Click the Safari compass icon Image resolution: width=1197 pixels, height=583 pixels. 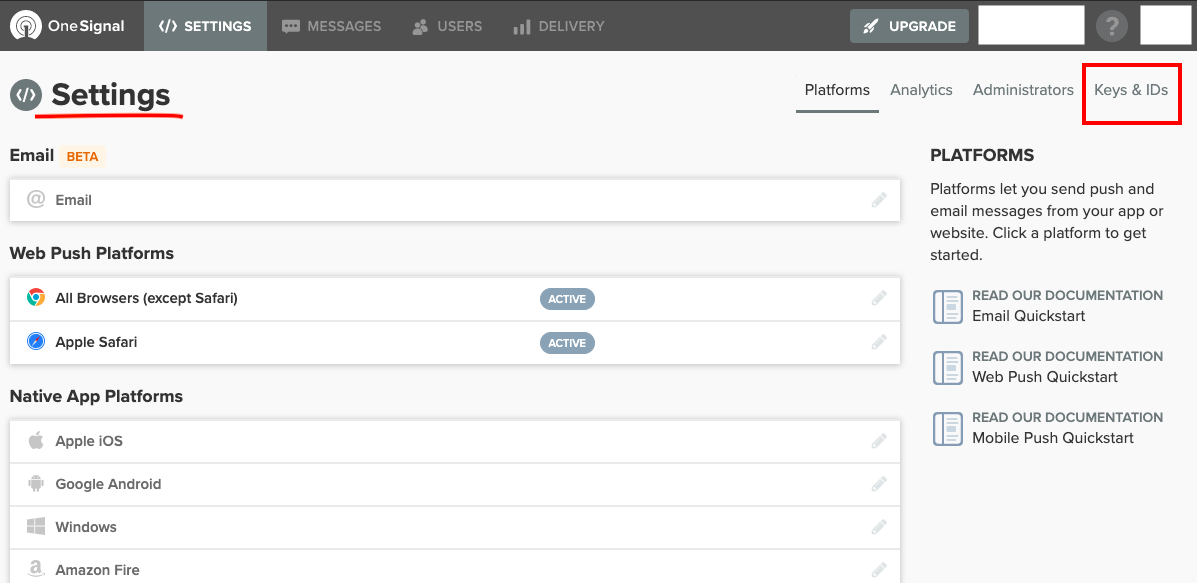tap(36, 341)
